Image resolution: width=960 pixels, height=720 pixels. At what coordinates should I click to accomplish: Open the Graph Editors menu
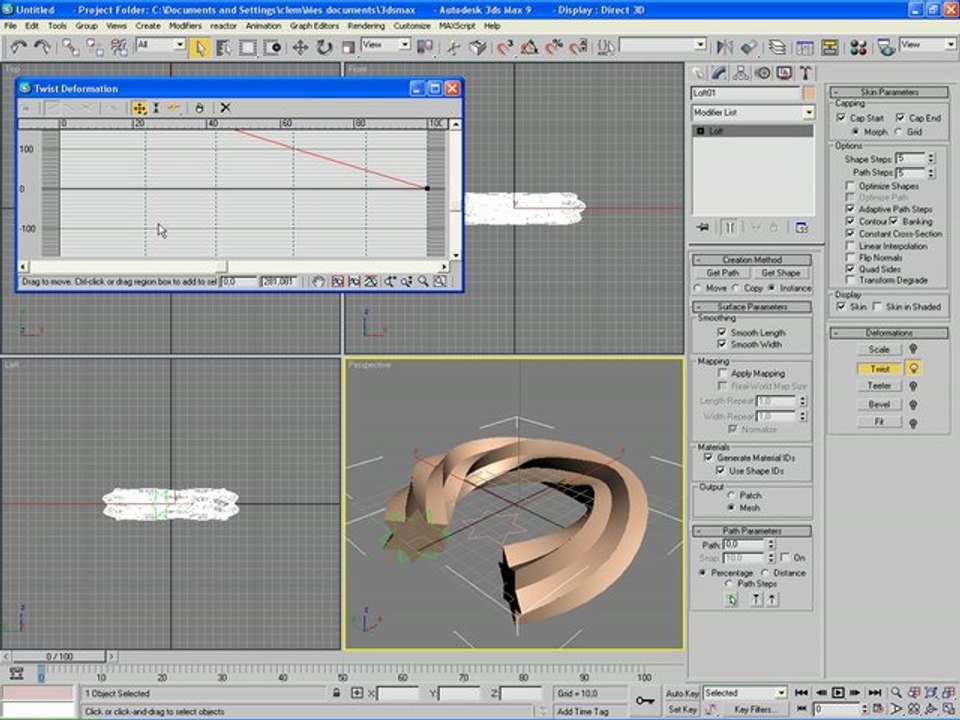[314, 26]
